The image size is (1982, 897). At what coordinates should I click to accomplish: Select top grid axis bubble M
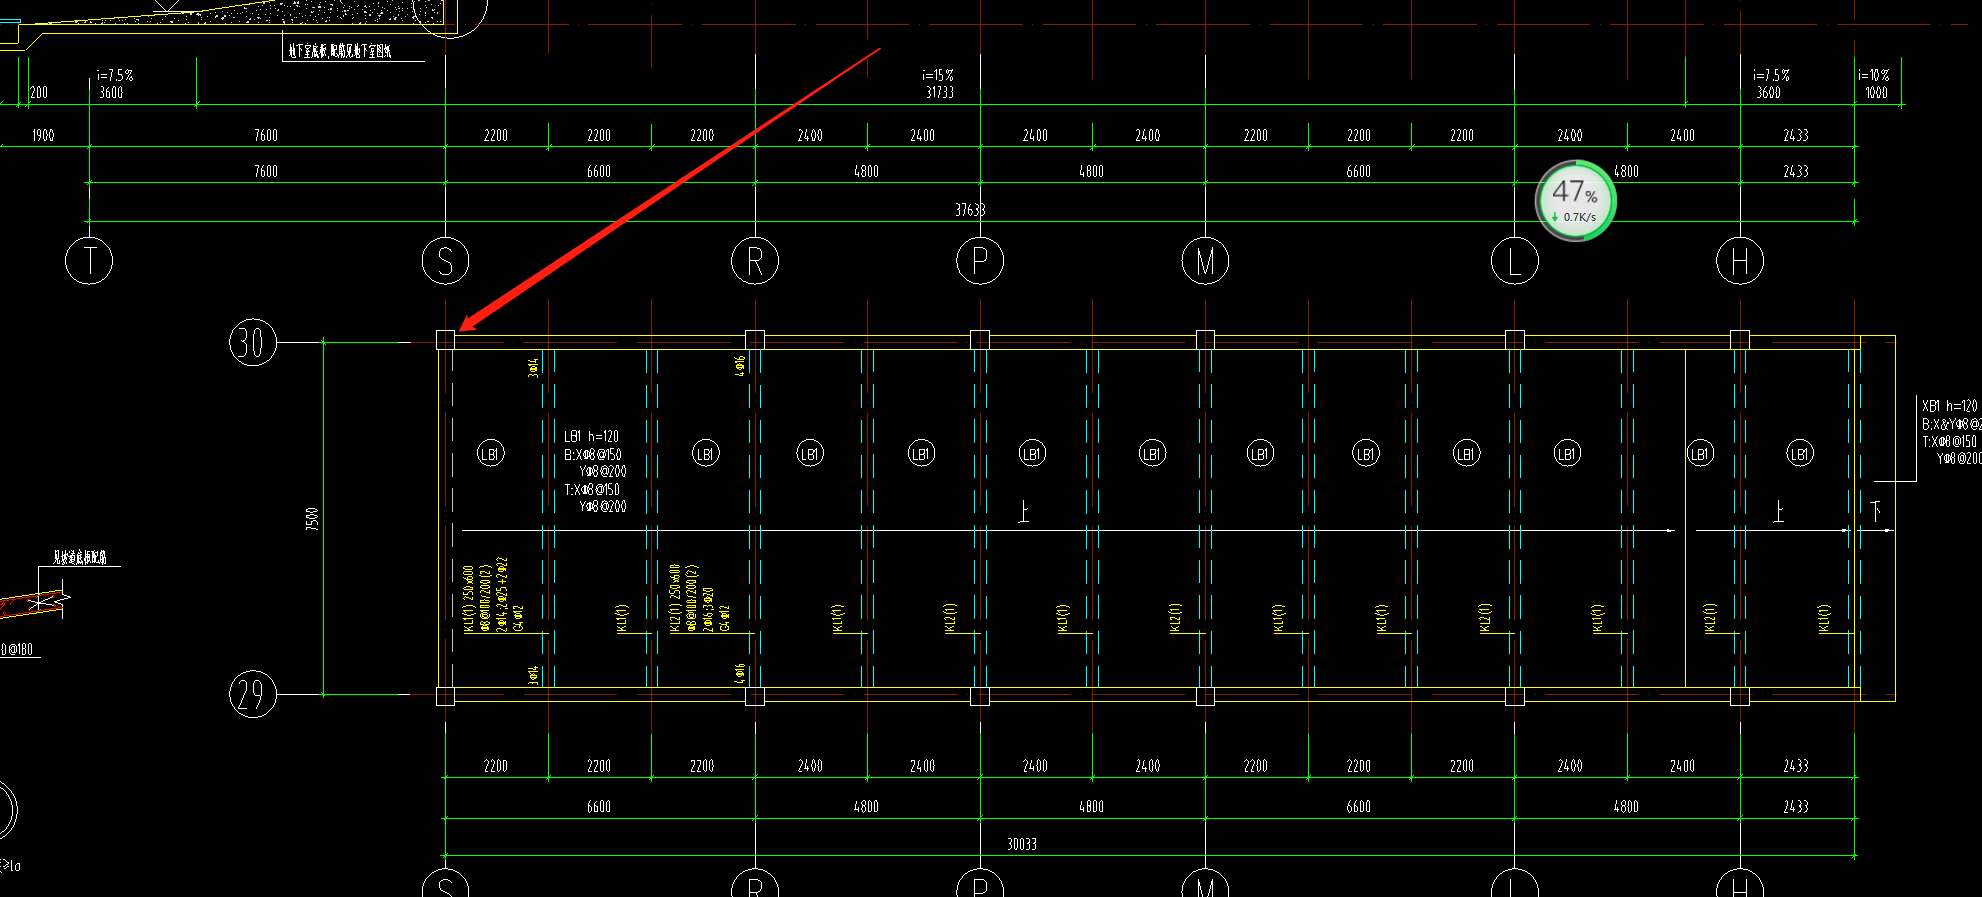click(1205, 261)
